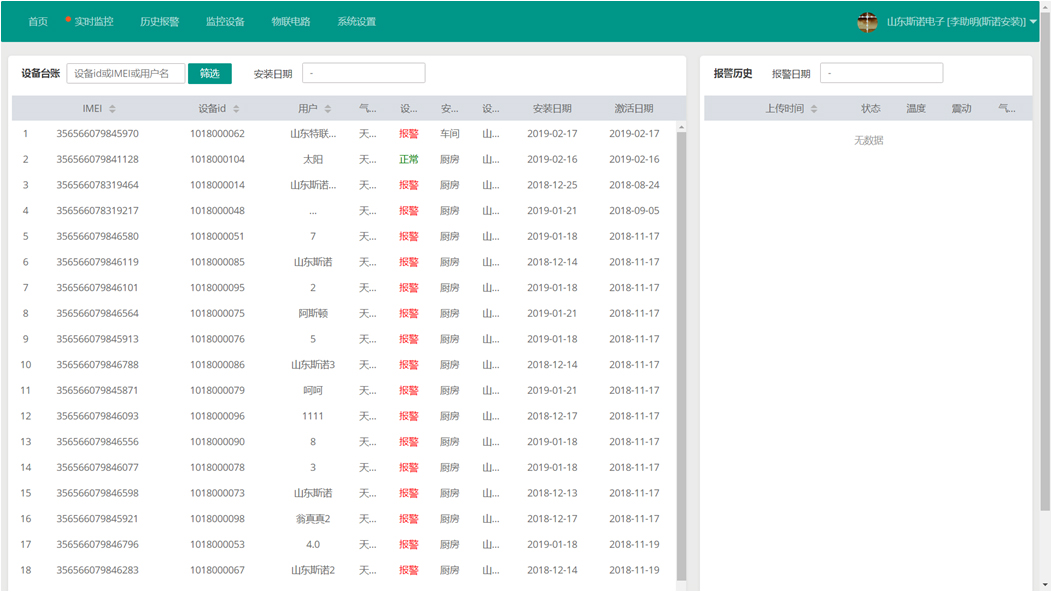The image size is (1052, 592).
Task: Click the sort arrows next to 用户
Action: (328, 109)
